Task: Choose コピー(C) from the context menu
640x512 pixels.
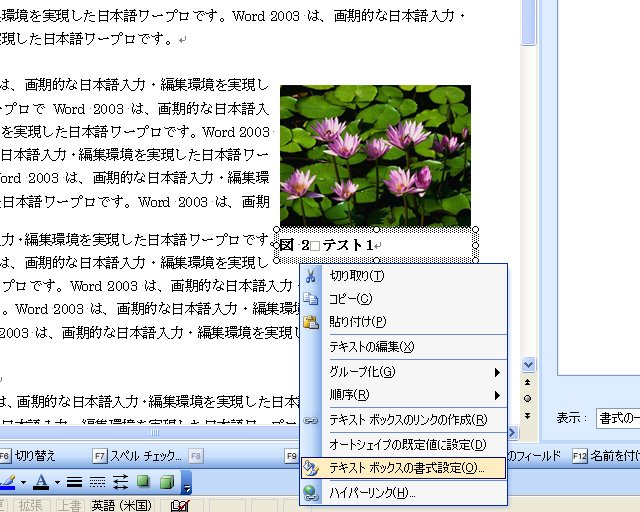Action: click(403, 299)
